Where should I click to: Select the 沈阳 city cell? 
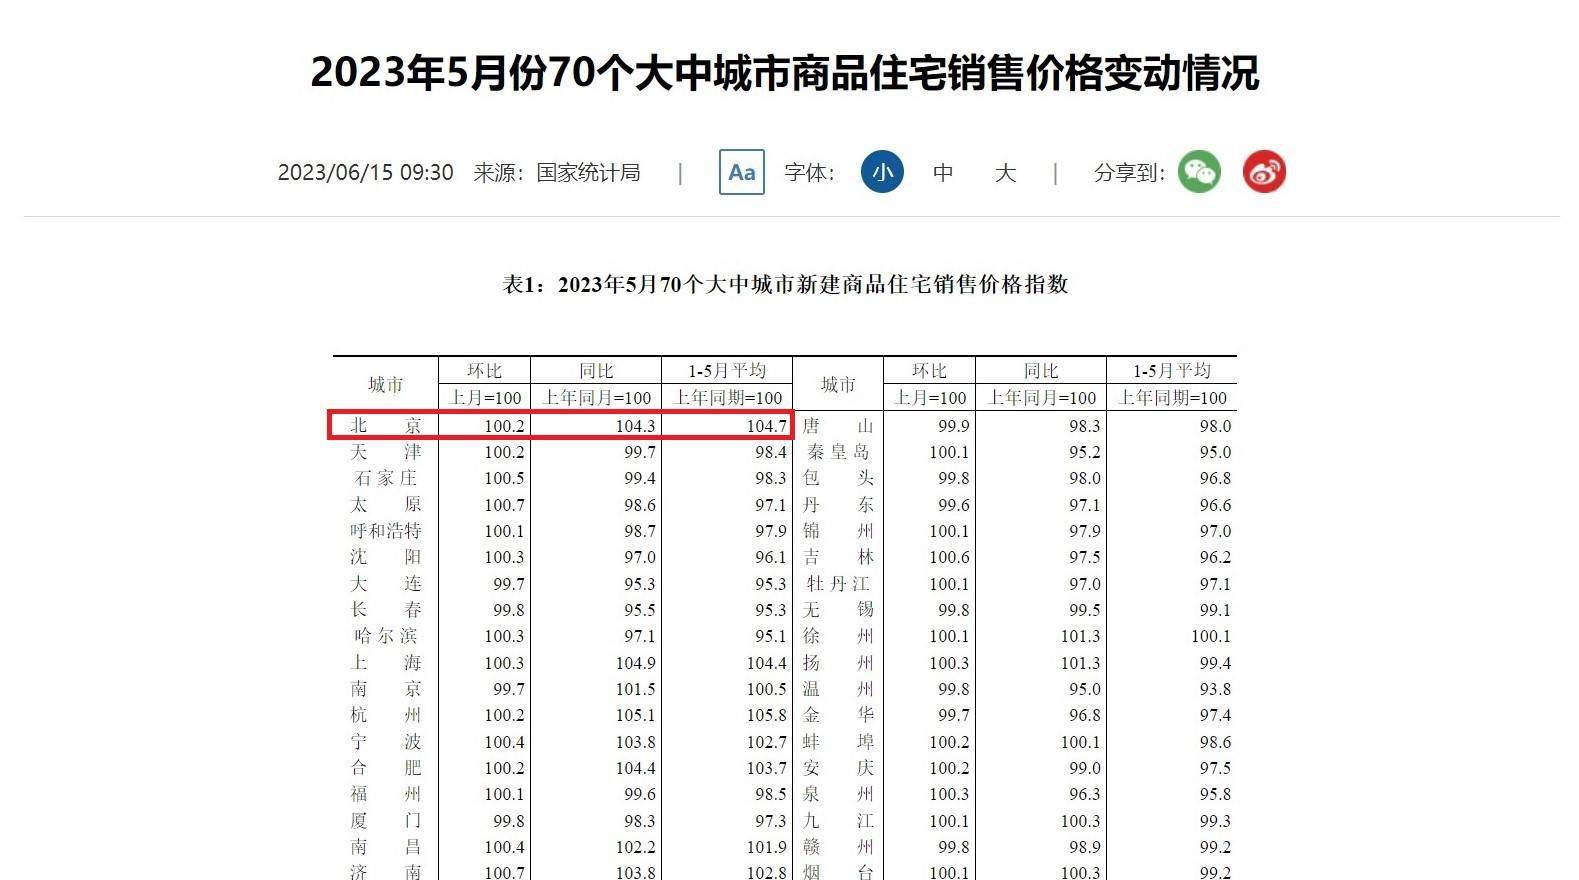click(385, 557)
